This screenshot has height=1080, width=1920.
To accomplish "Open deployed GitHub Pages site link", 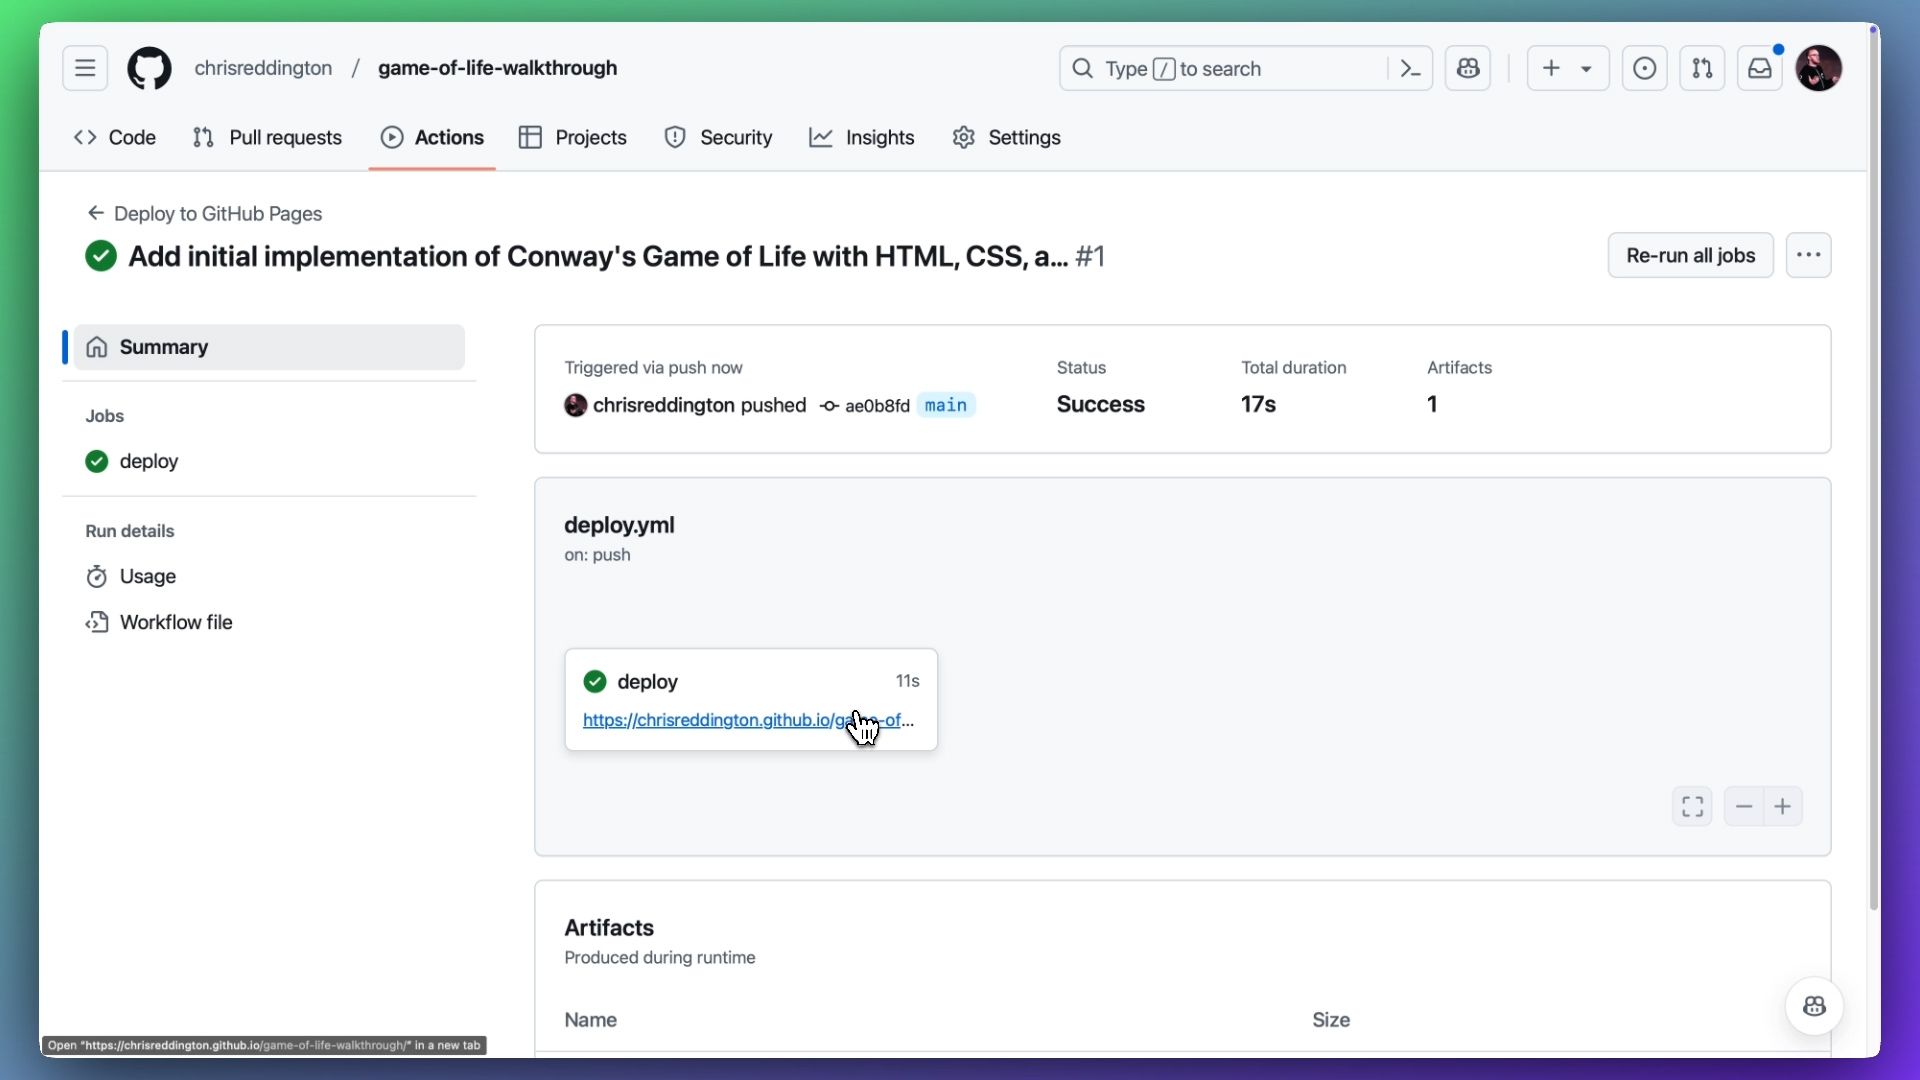I will coord(748,720).
